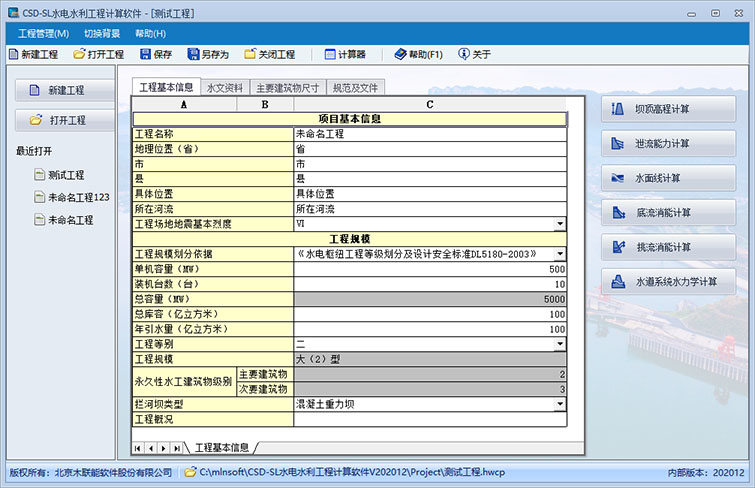The height and width of the screenshot is (488, 755).
Task: Click the 底流消能计算 icon
Action: click(x=619, y=212)
